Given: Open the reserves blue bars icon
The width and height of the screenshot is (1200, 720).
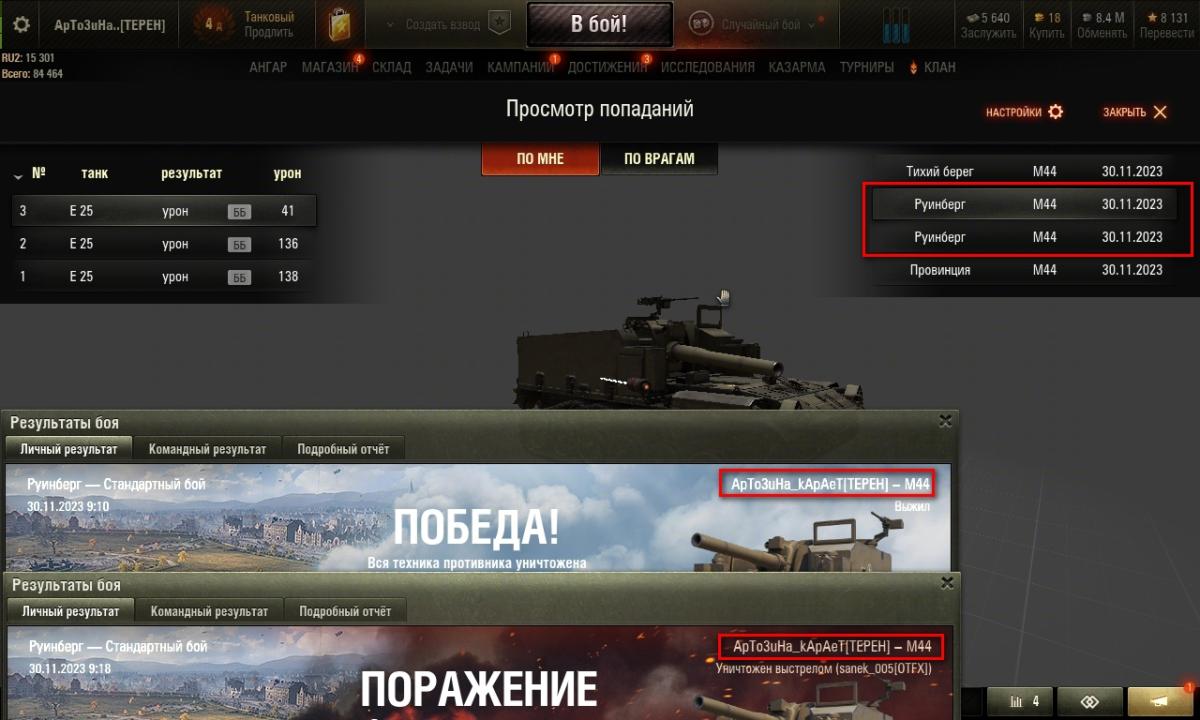Looking at the screenshot, I should (897, 24).
